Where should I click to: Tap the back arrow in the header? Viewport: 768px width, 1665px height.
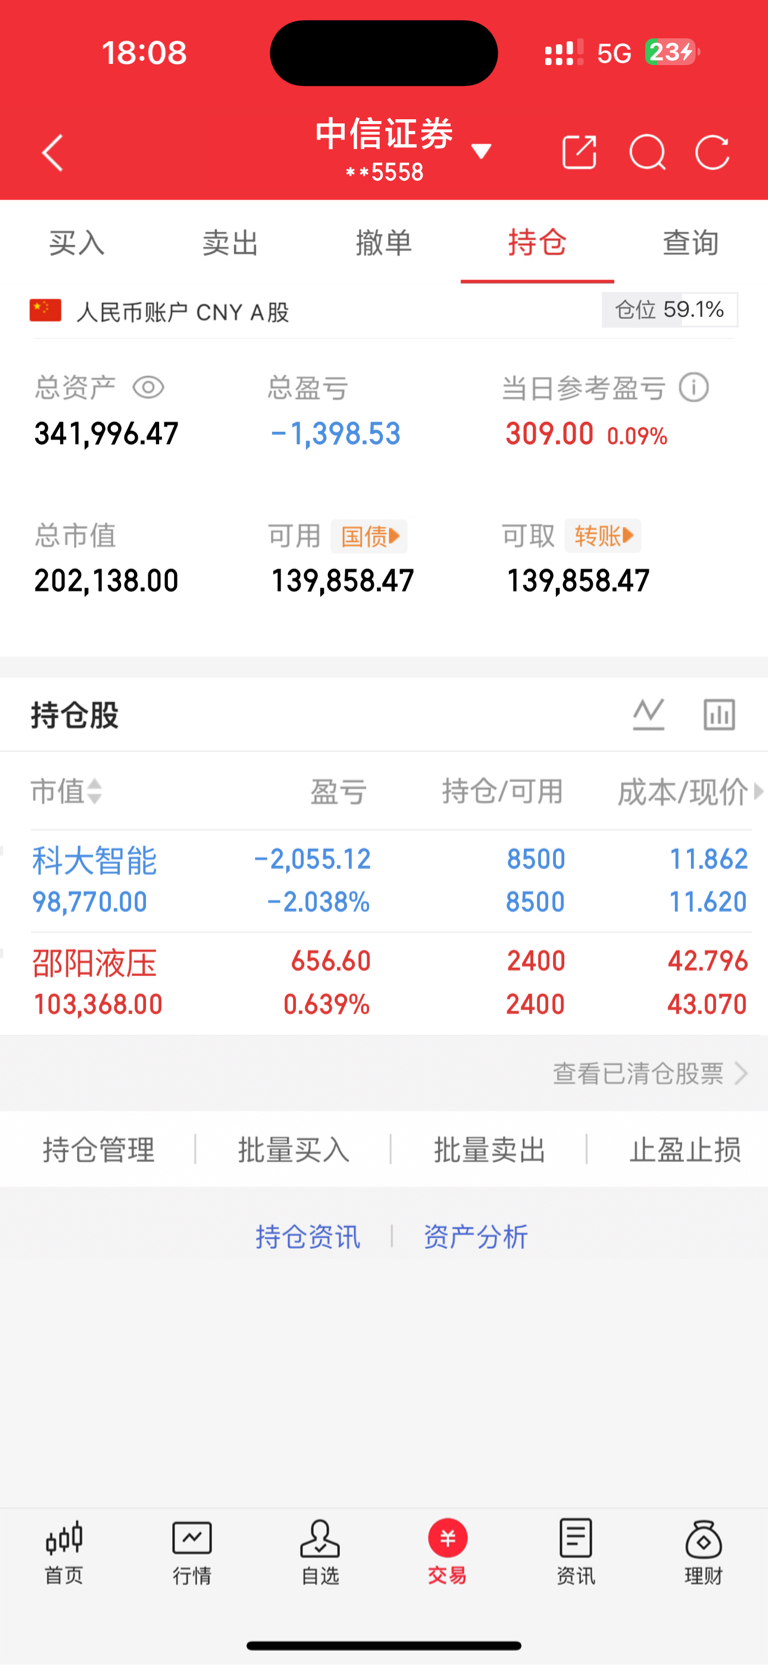pos(53,153)
